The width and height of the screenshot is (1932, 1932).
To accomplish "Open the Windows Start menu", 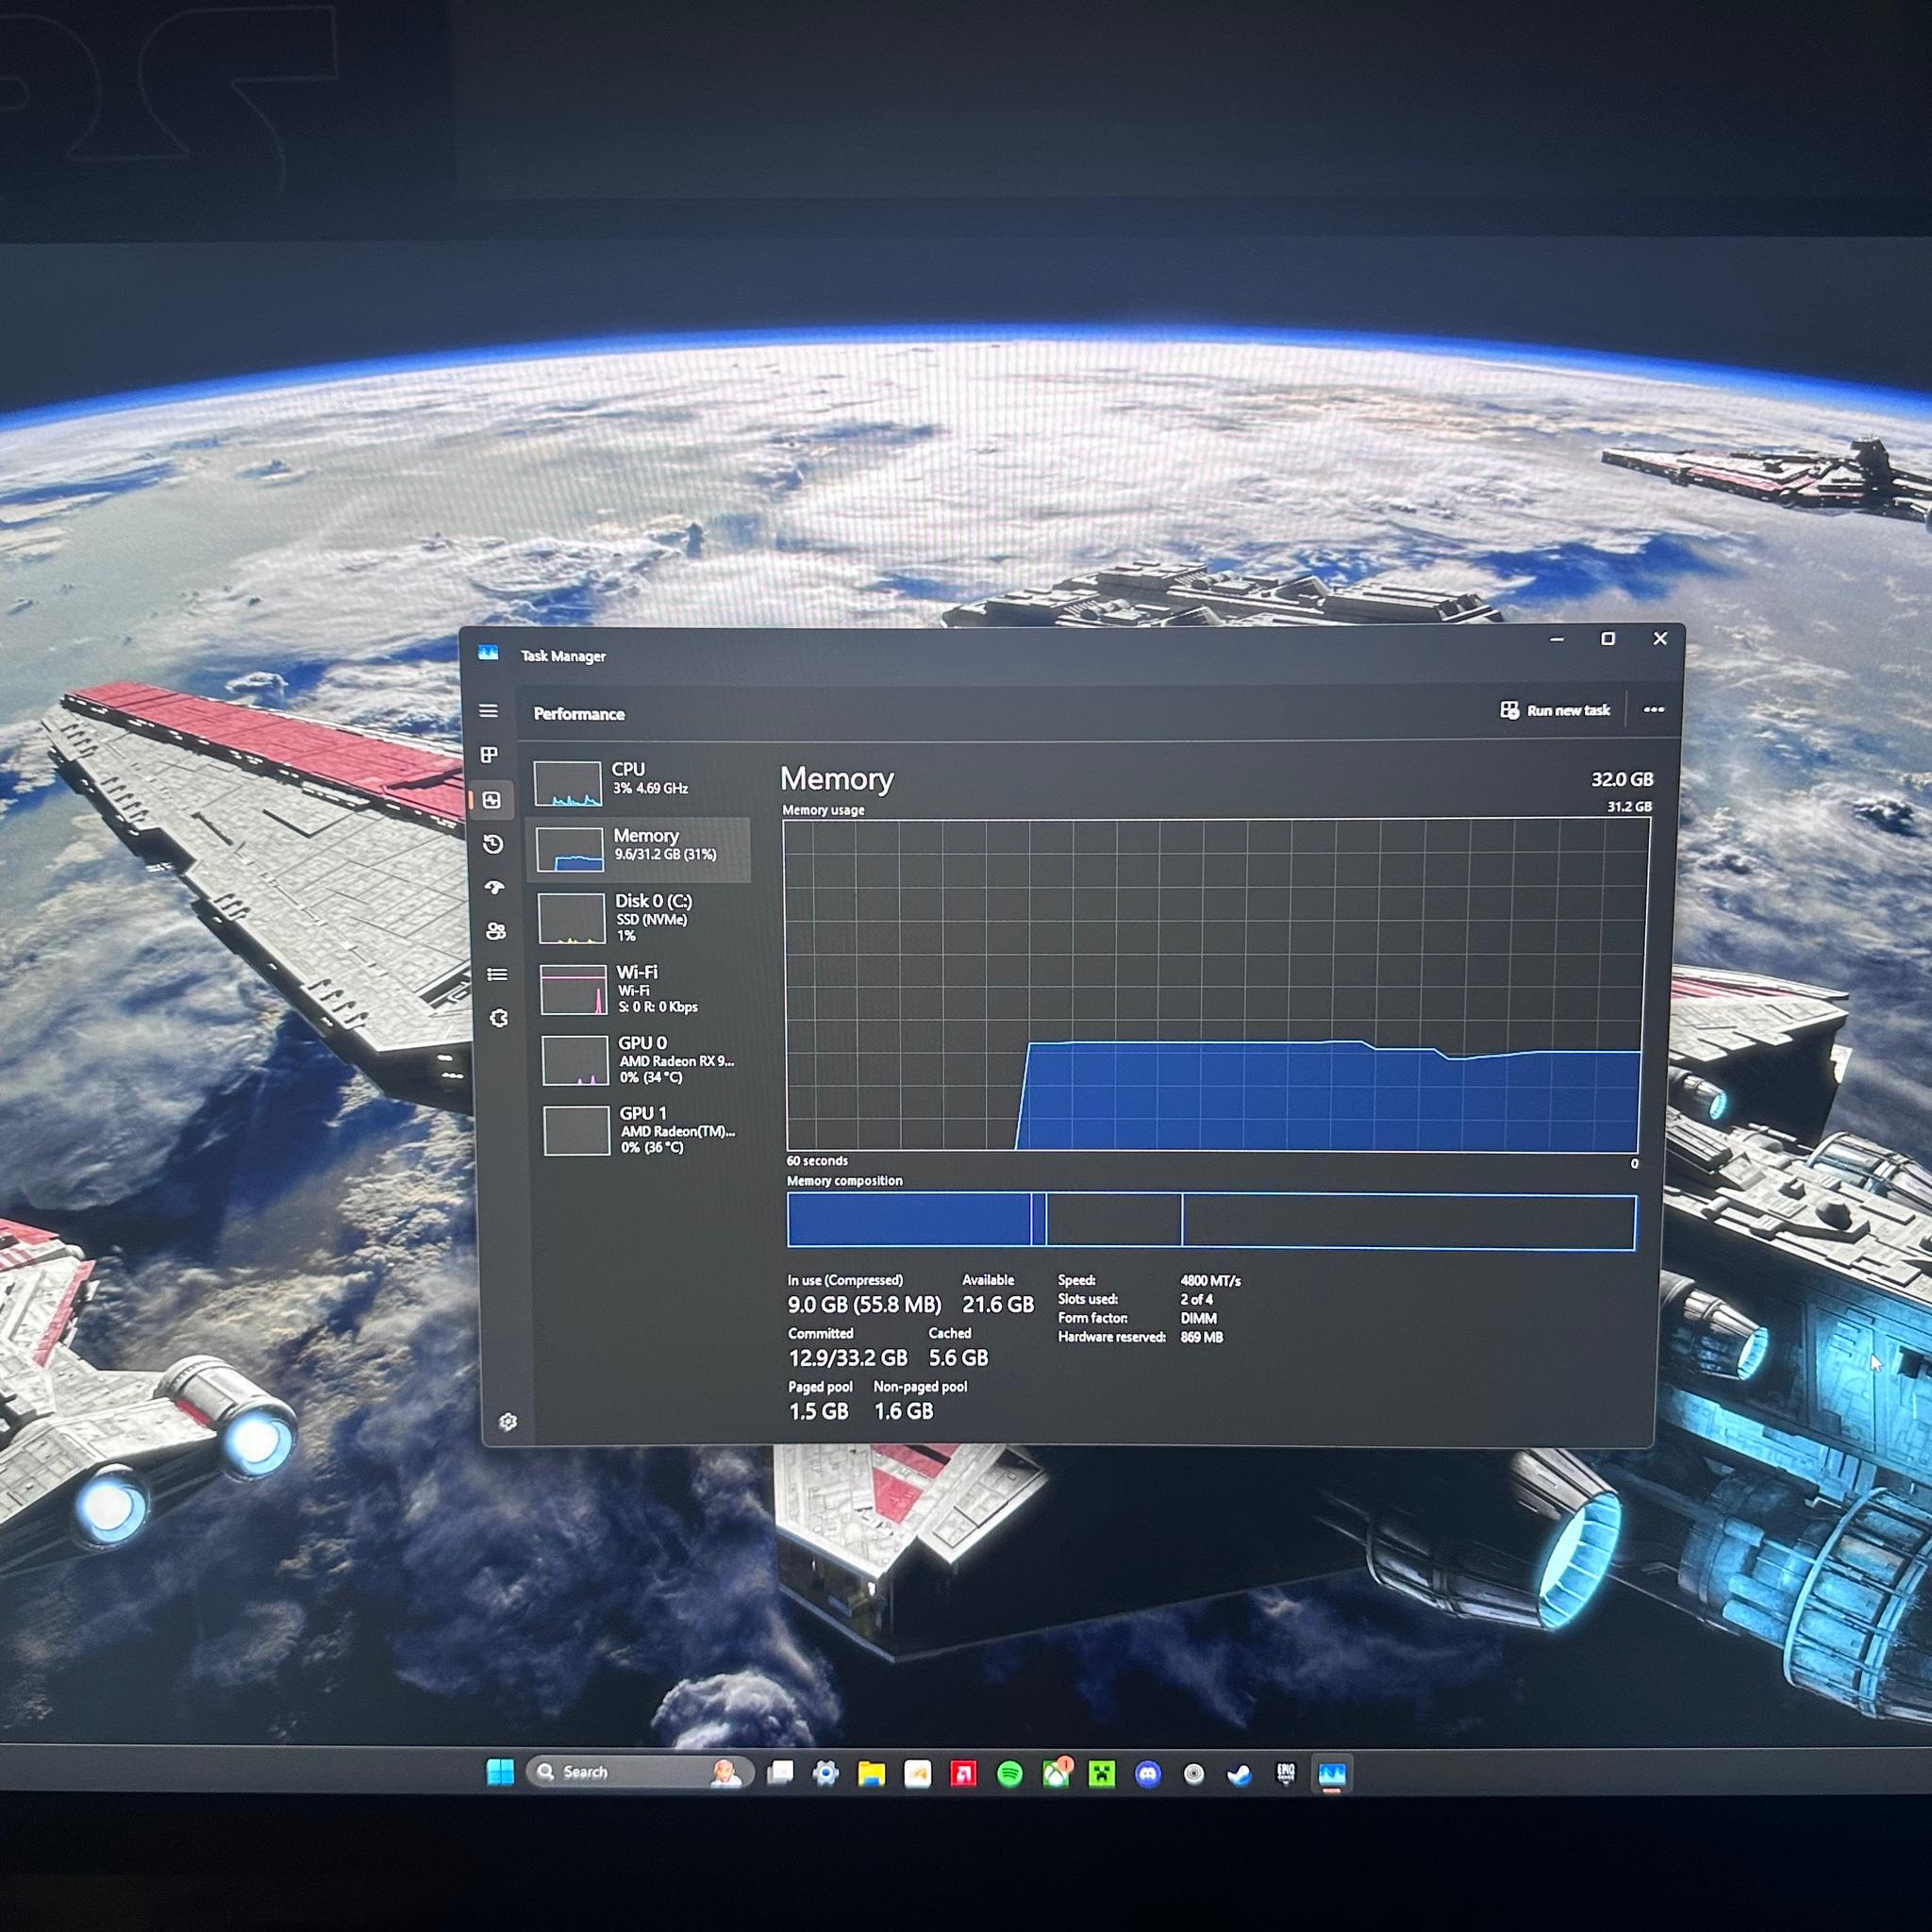I will [500, 1772].
